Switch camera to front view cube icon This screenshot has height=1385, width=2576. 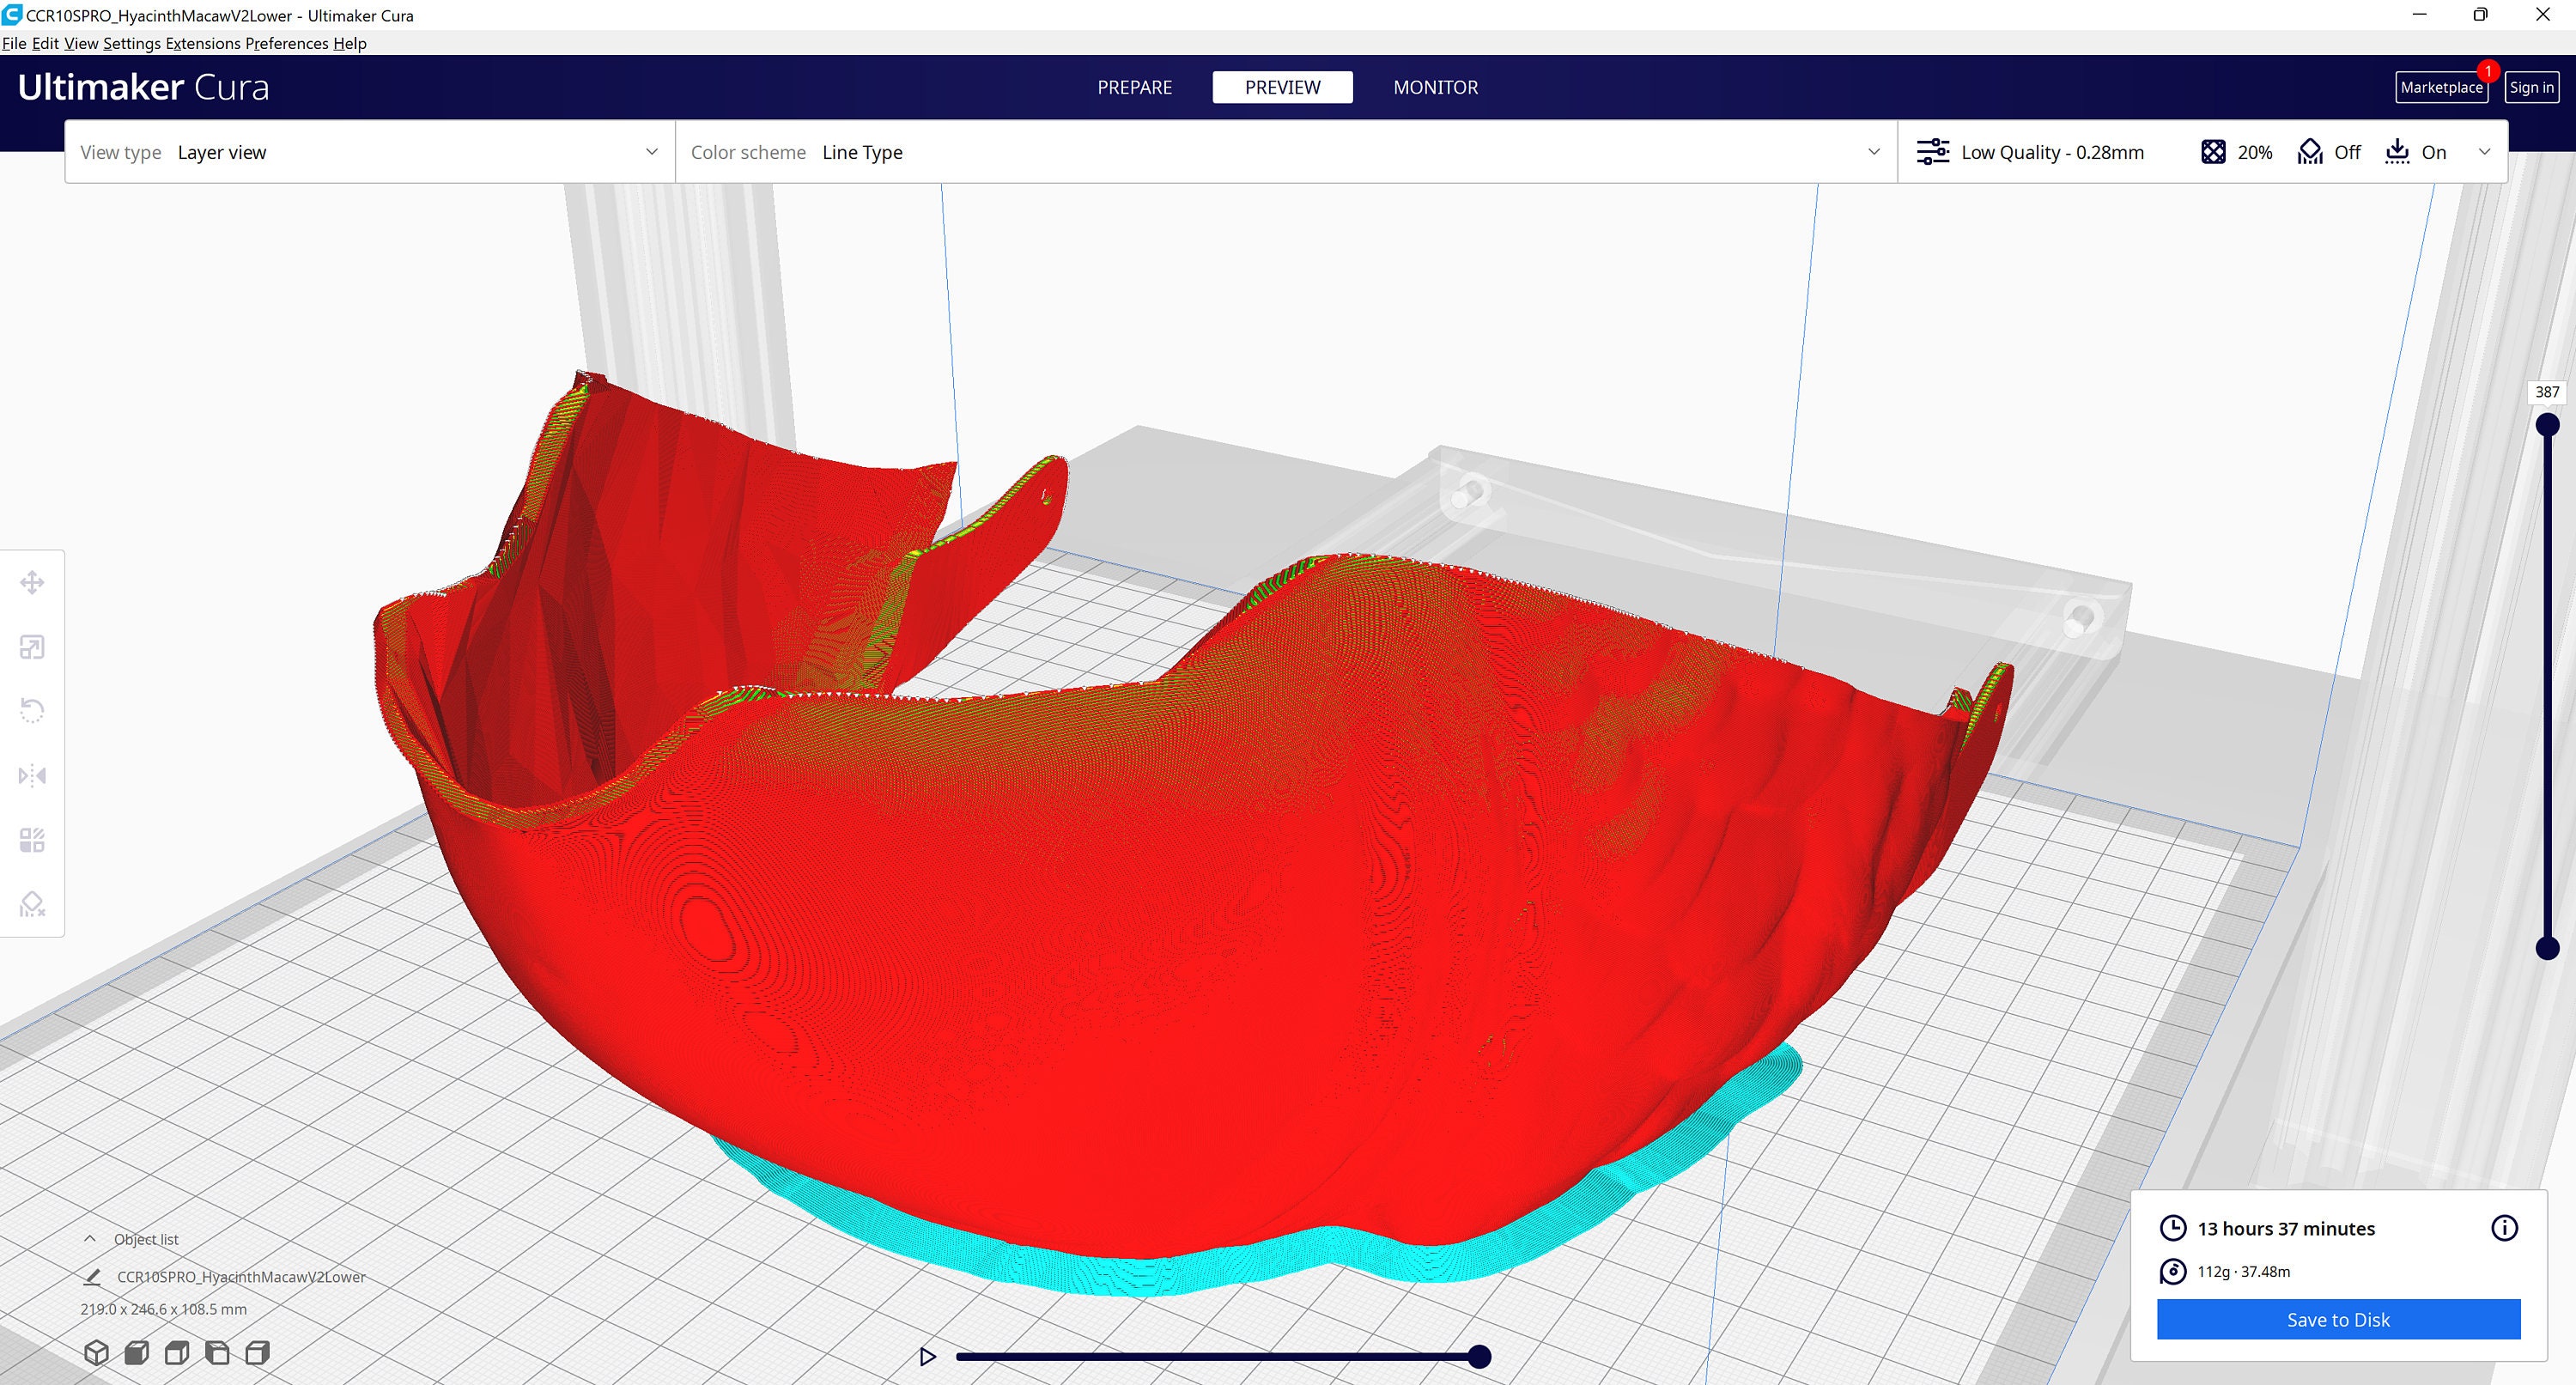(137, 1352)
